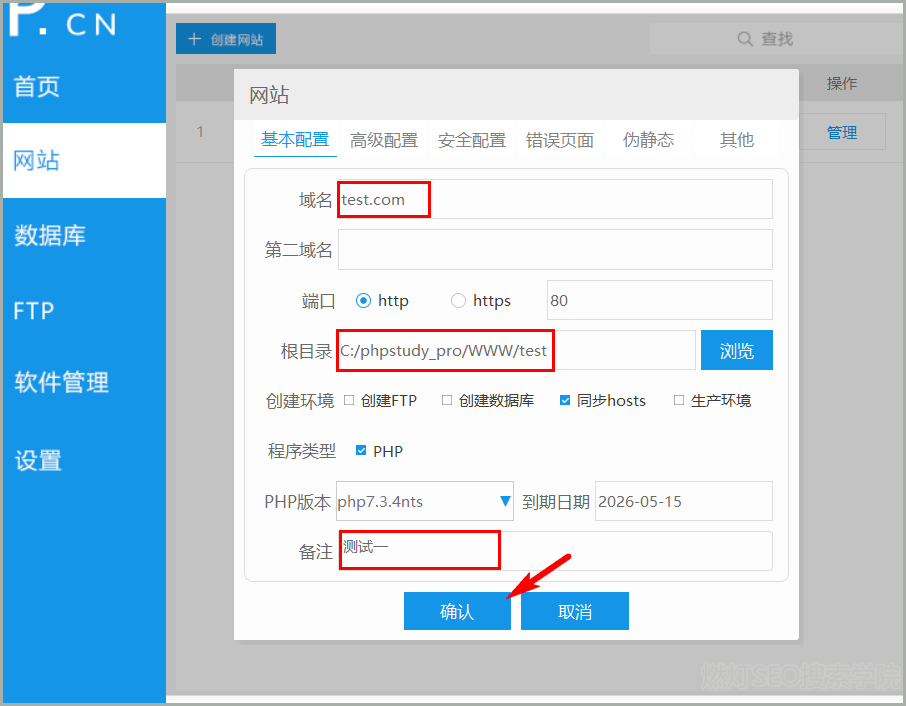Uncheck the PHP program type checkbox

point(361,451)
